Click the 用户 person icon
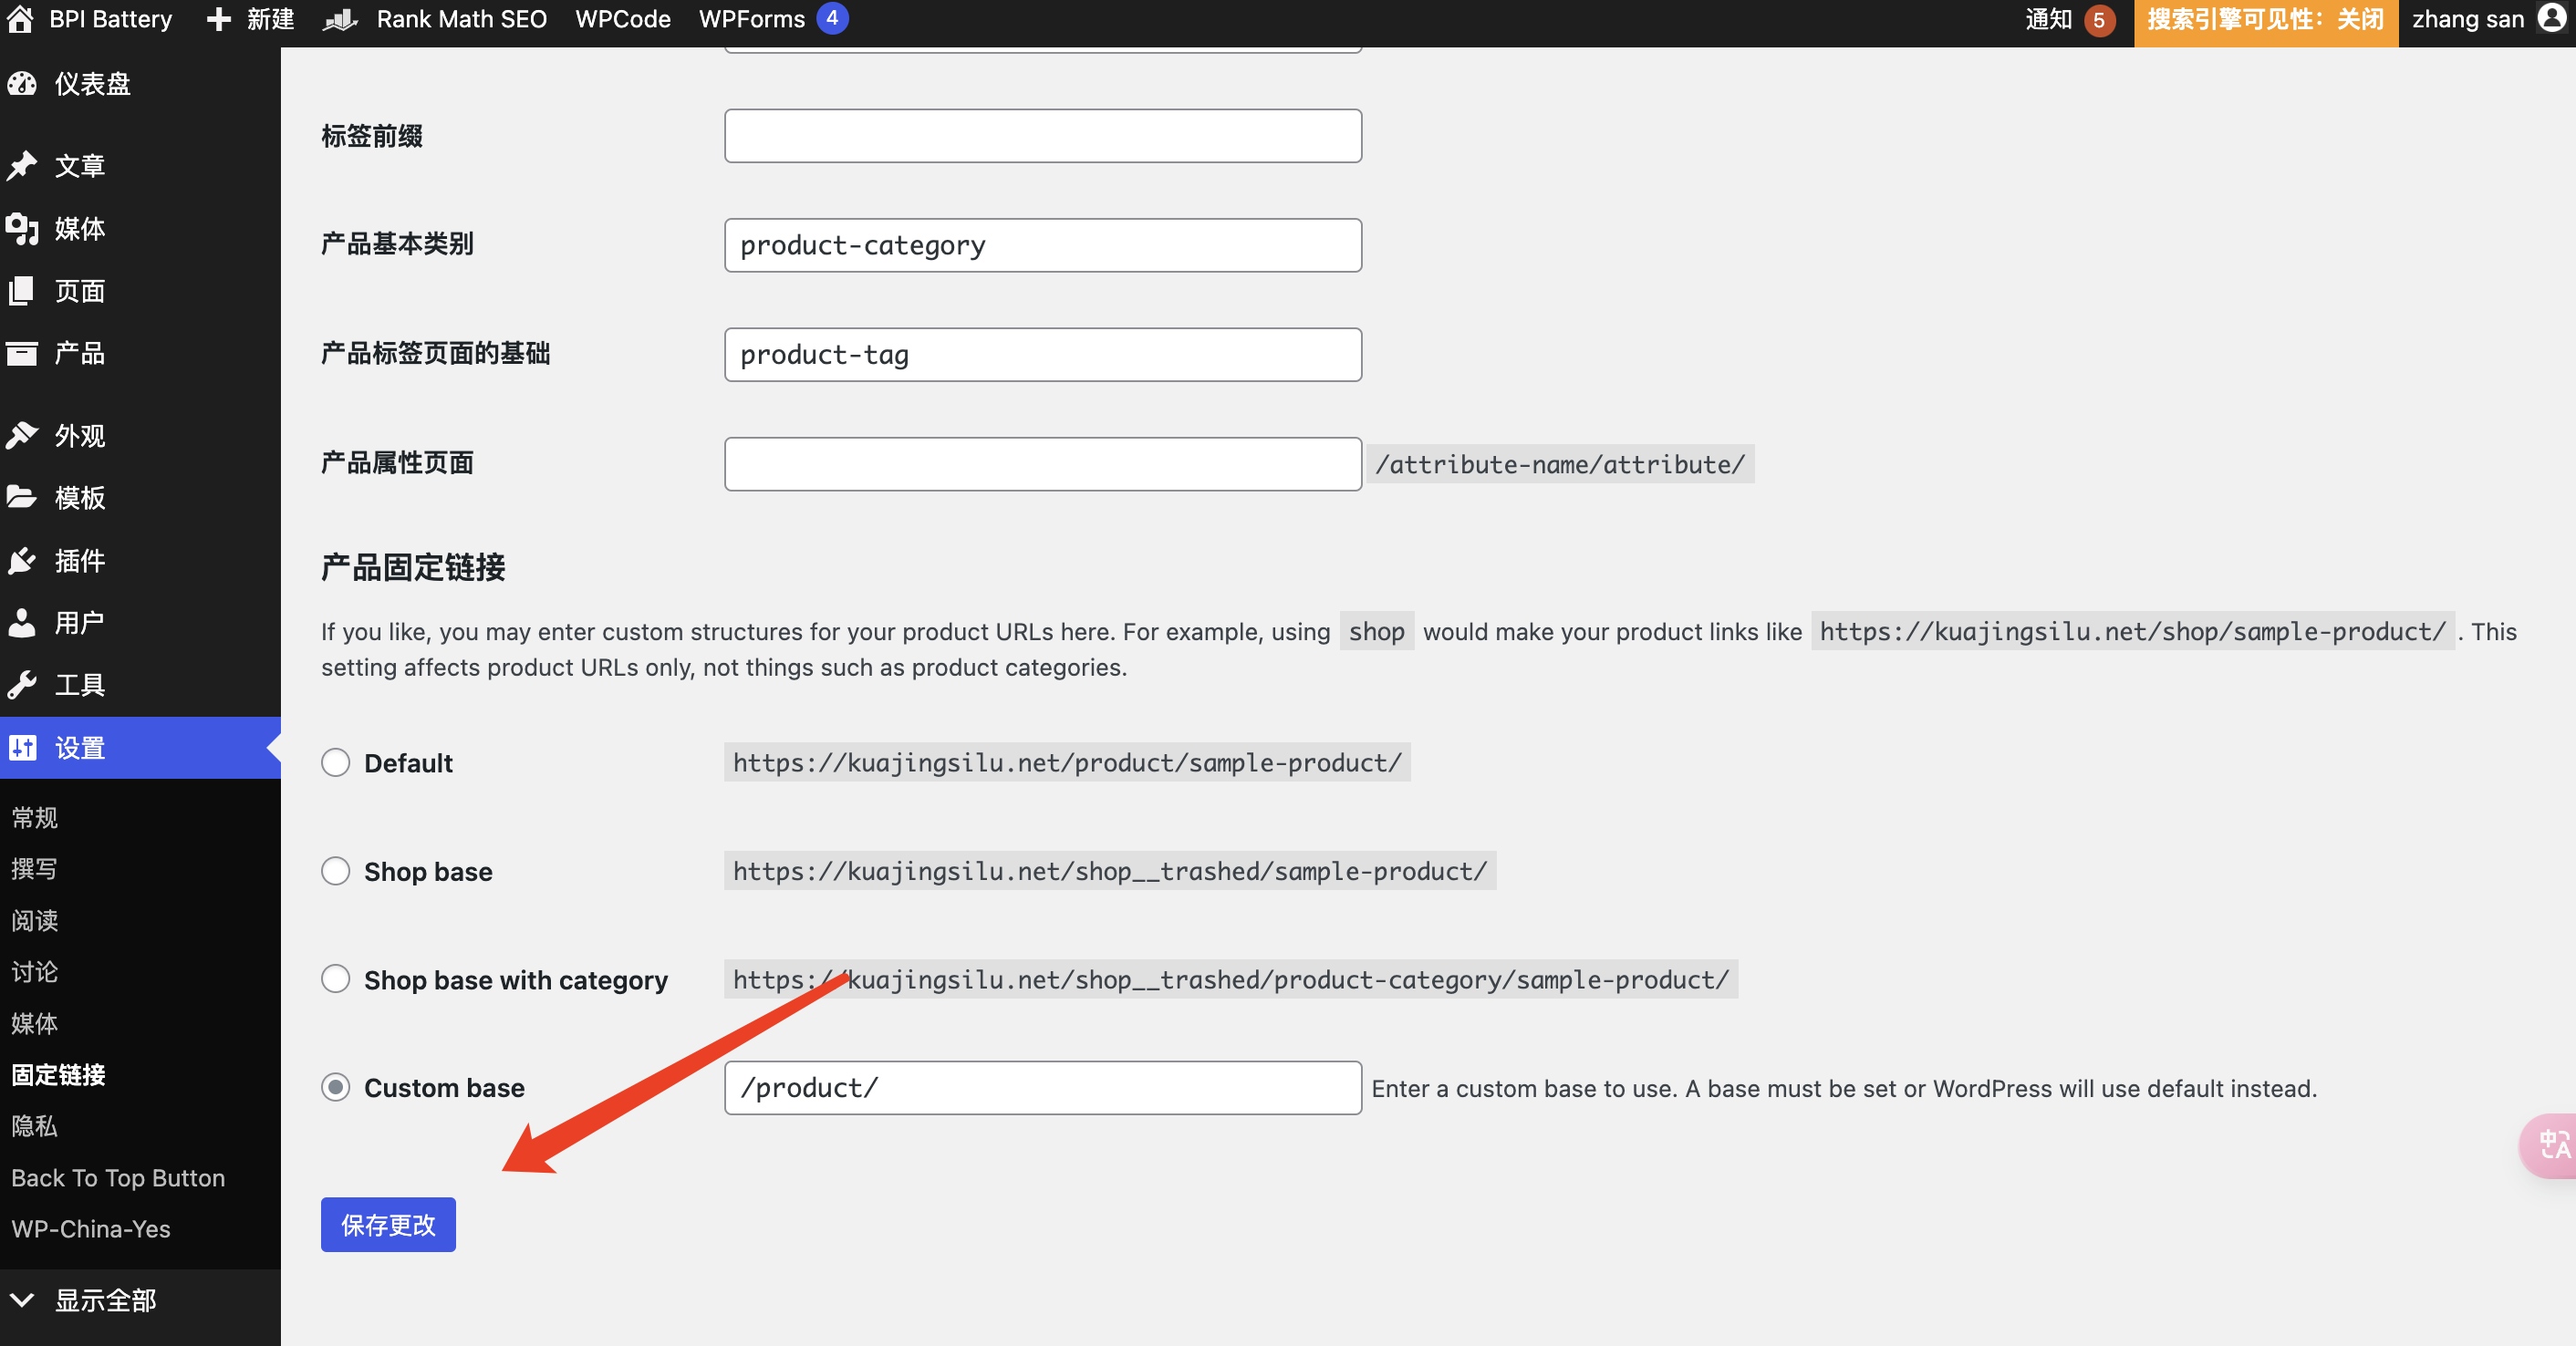The height and width of the screenshot is (1346, 2576). 22,622
